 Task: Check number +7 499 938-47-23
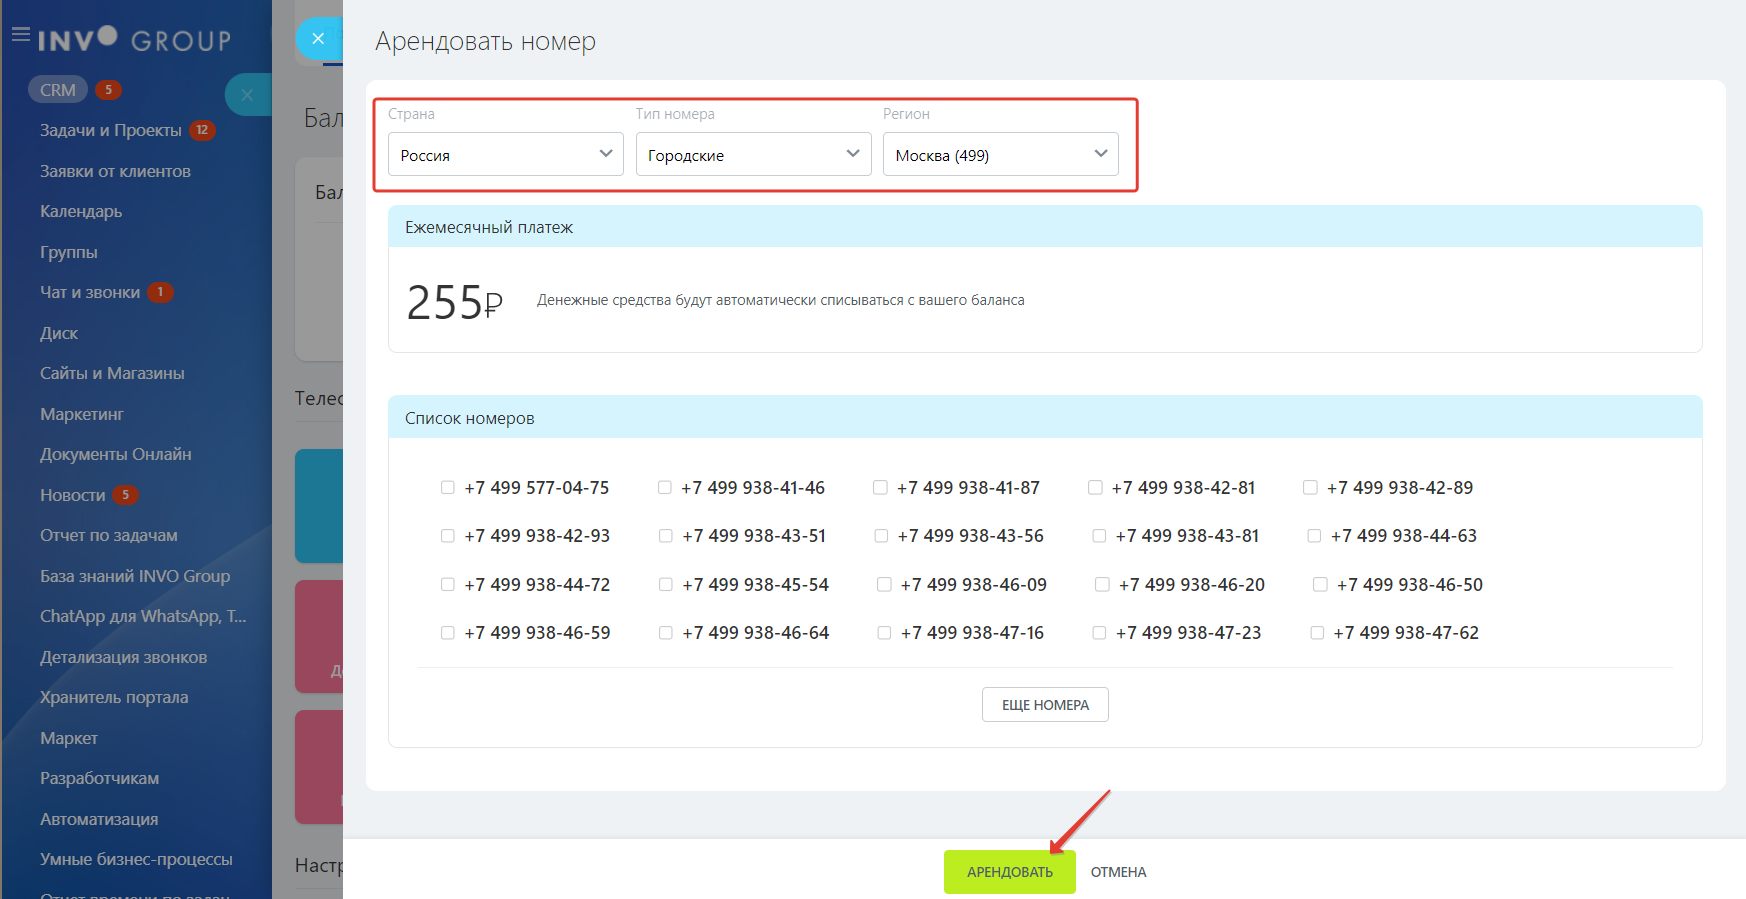pyautogui.click(x=1099, y=633)
